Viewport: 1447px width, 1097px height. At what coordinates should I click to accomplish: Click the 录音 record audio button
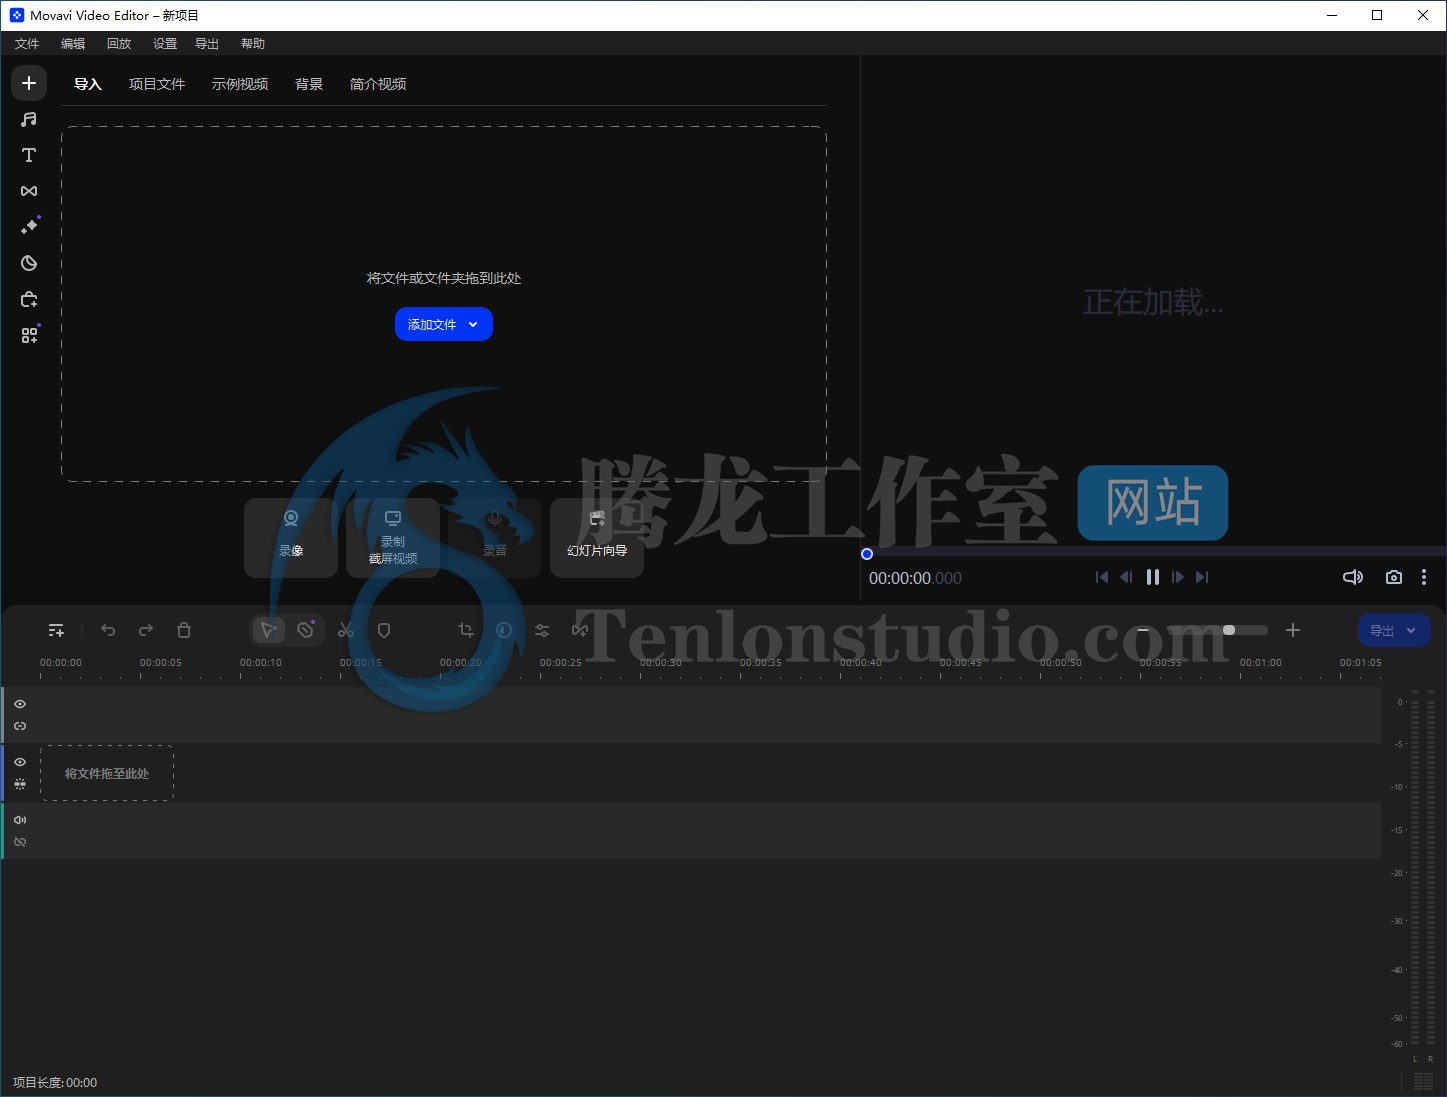495,537
